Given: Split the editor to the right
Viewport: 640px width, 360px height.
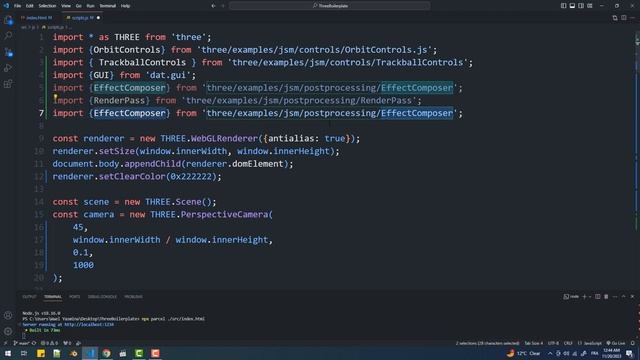Looking at the screenshot, I should (x=624, y=18).
